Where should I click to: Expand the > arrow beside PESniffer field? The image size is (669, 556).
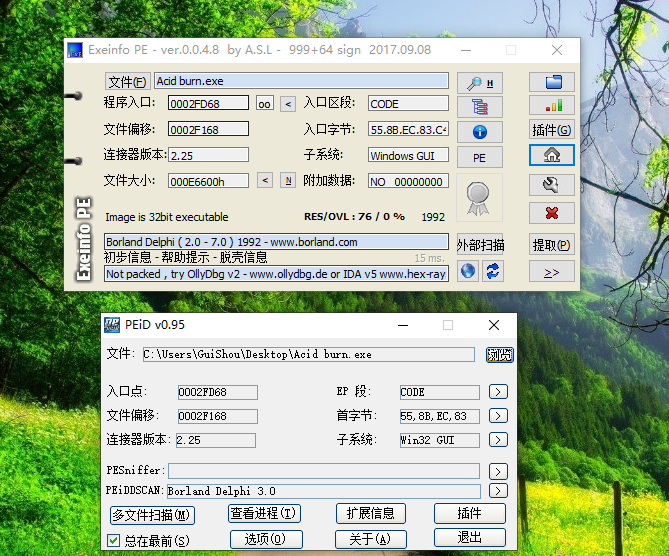[x=498, y=471]
